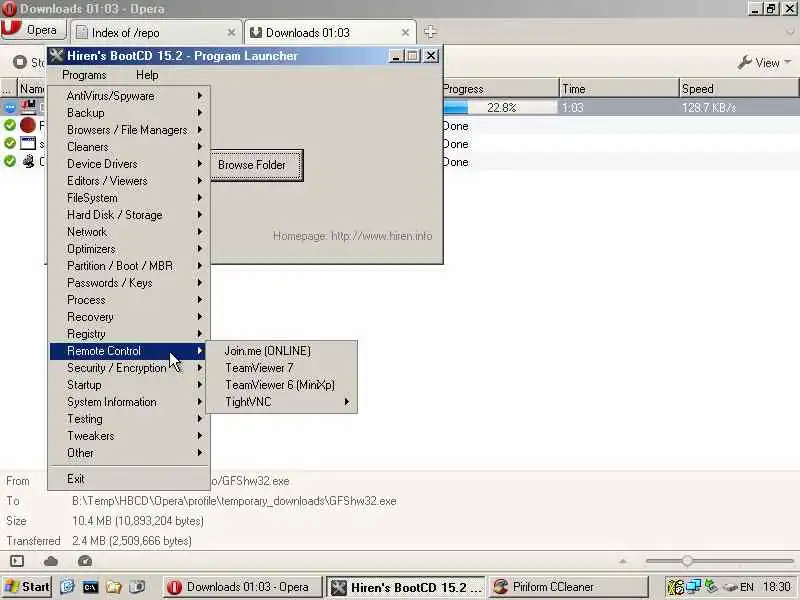Open FileSystem category
This screenshot has height=600, width=800.
tap(130, 198)
